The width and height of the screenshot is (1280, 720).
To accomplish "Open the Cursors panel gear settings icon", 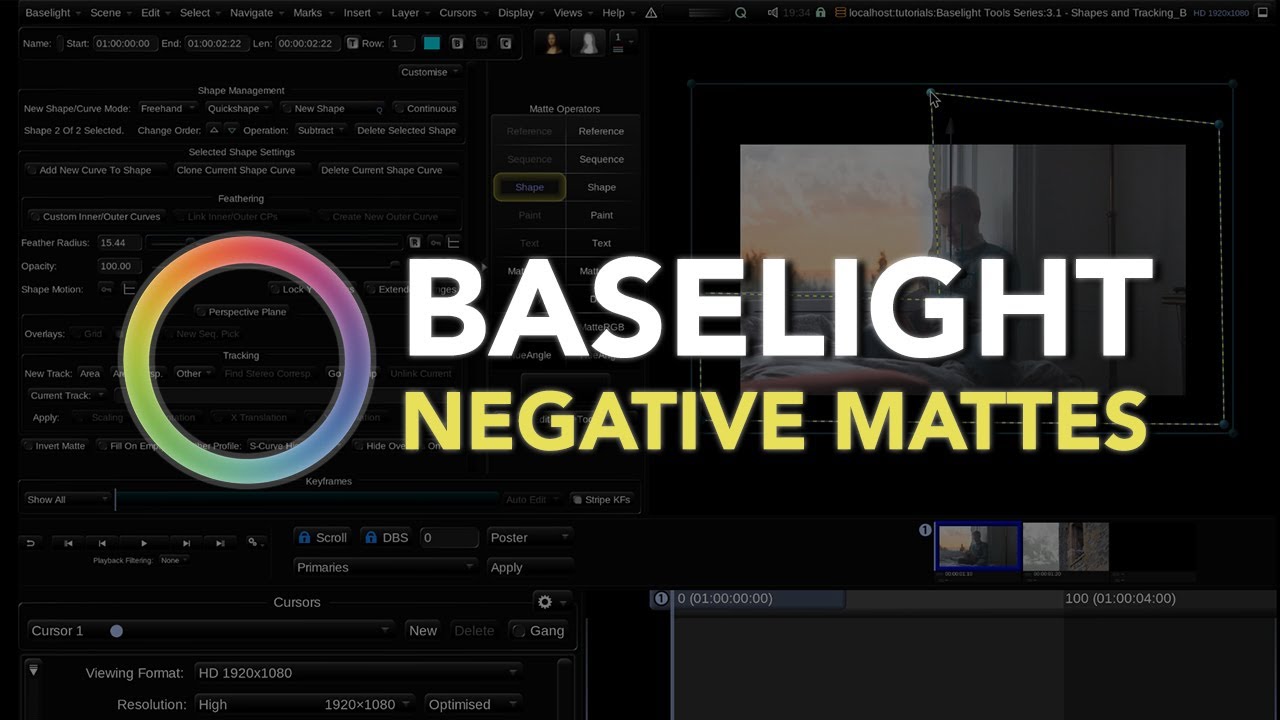I will 545,602.
